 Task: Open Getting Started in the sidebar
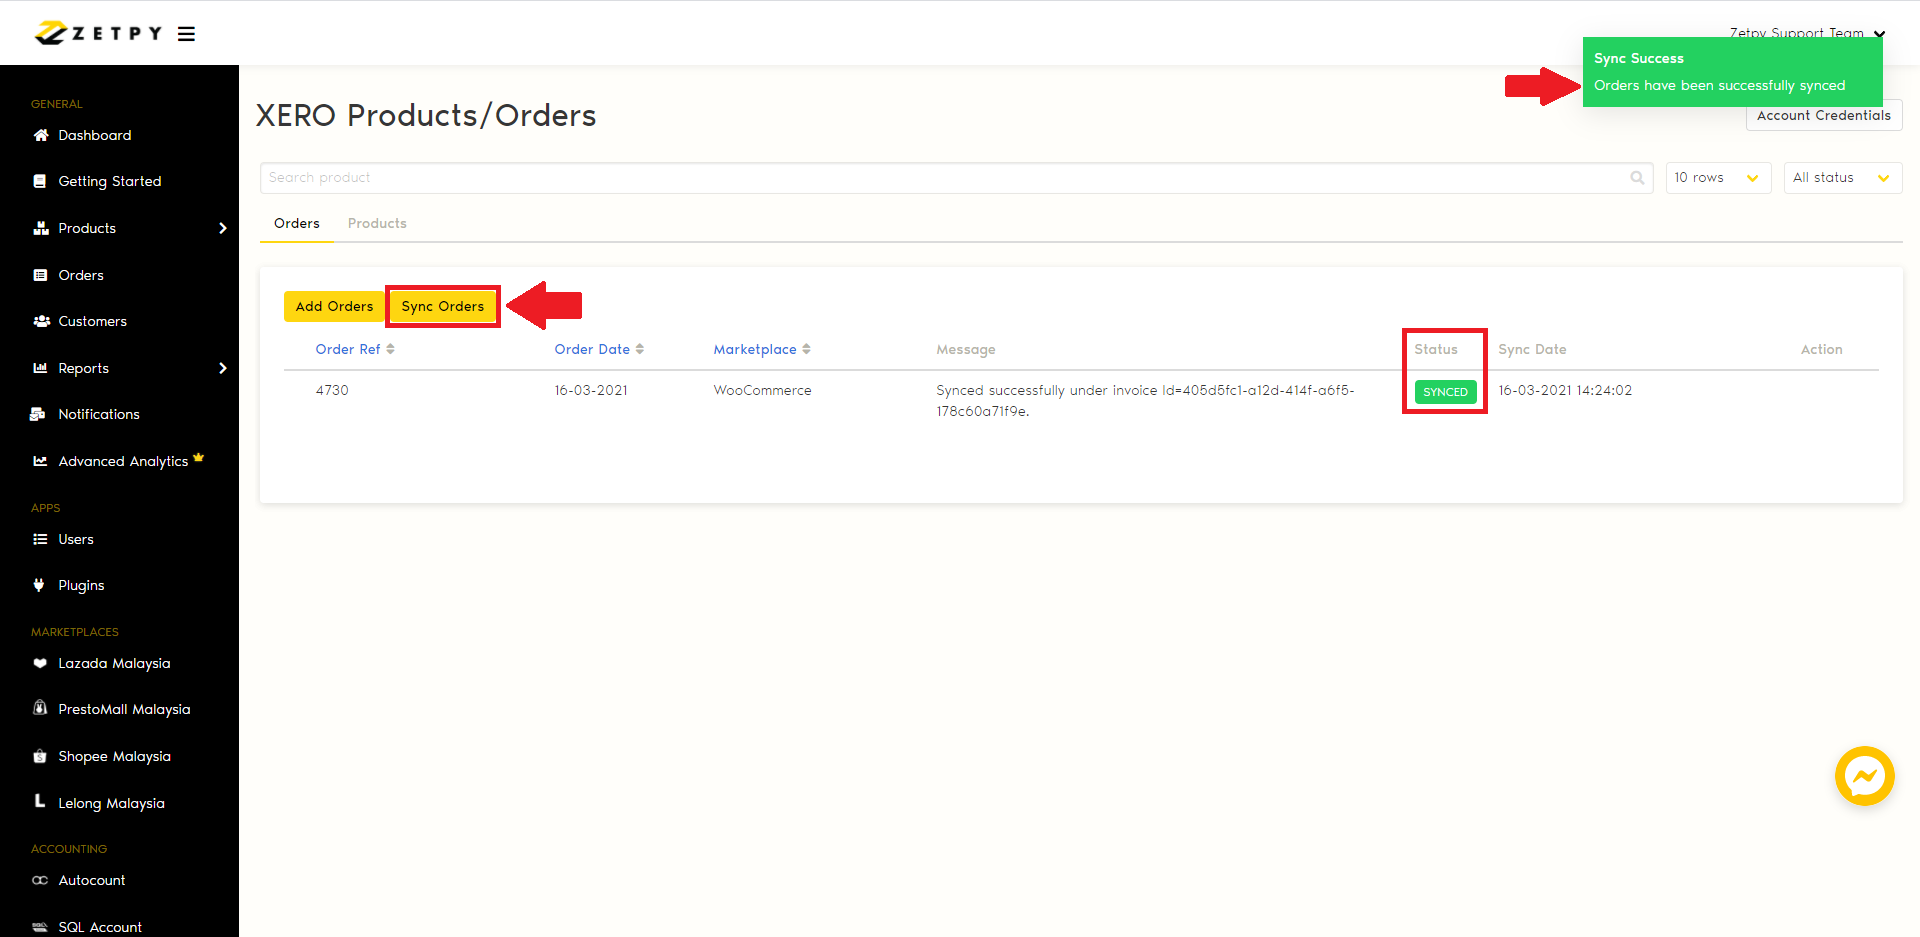coord(110,181)
